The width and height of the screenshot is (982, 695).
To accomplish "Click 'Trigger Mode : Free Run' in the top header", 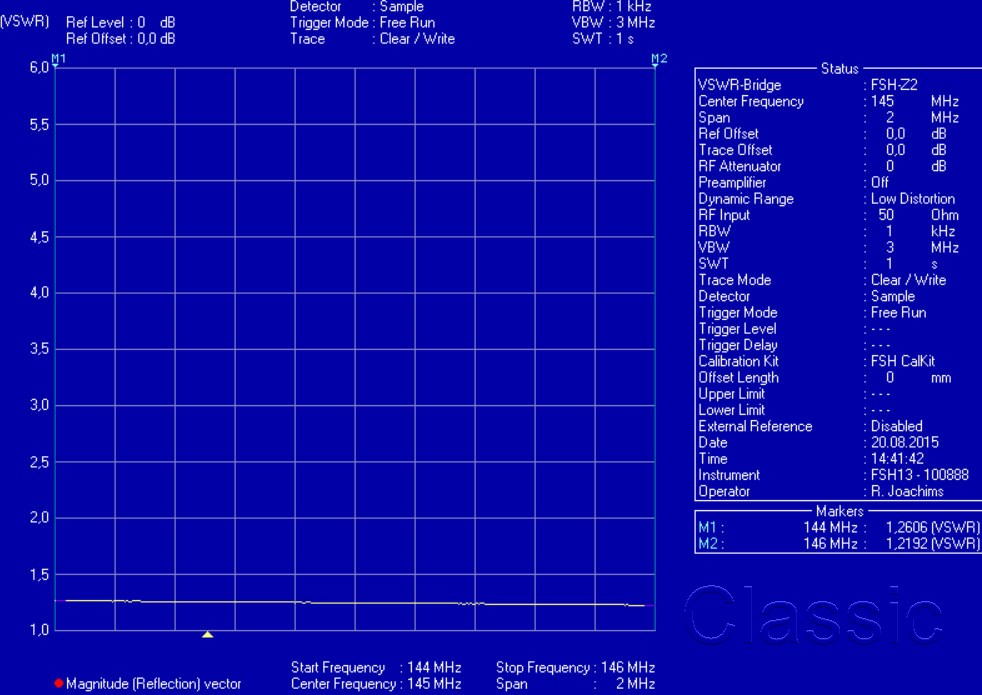I will tap(362, 23).
